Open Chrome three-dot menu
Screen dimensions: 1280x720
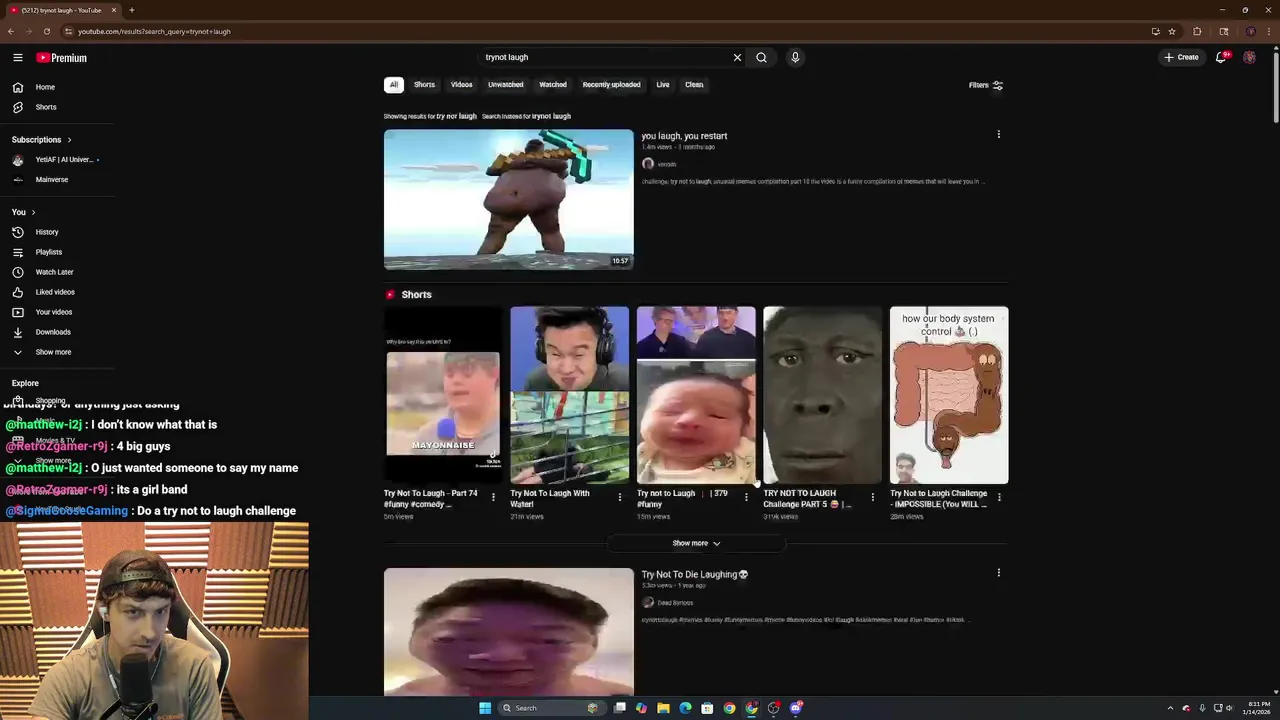pos(1267,31)
